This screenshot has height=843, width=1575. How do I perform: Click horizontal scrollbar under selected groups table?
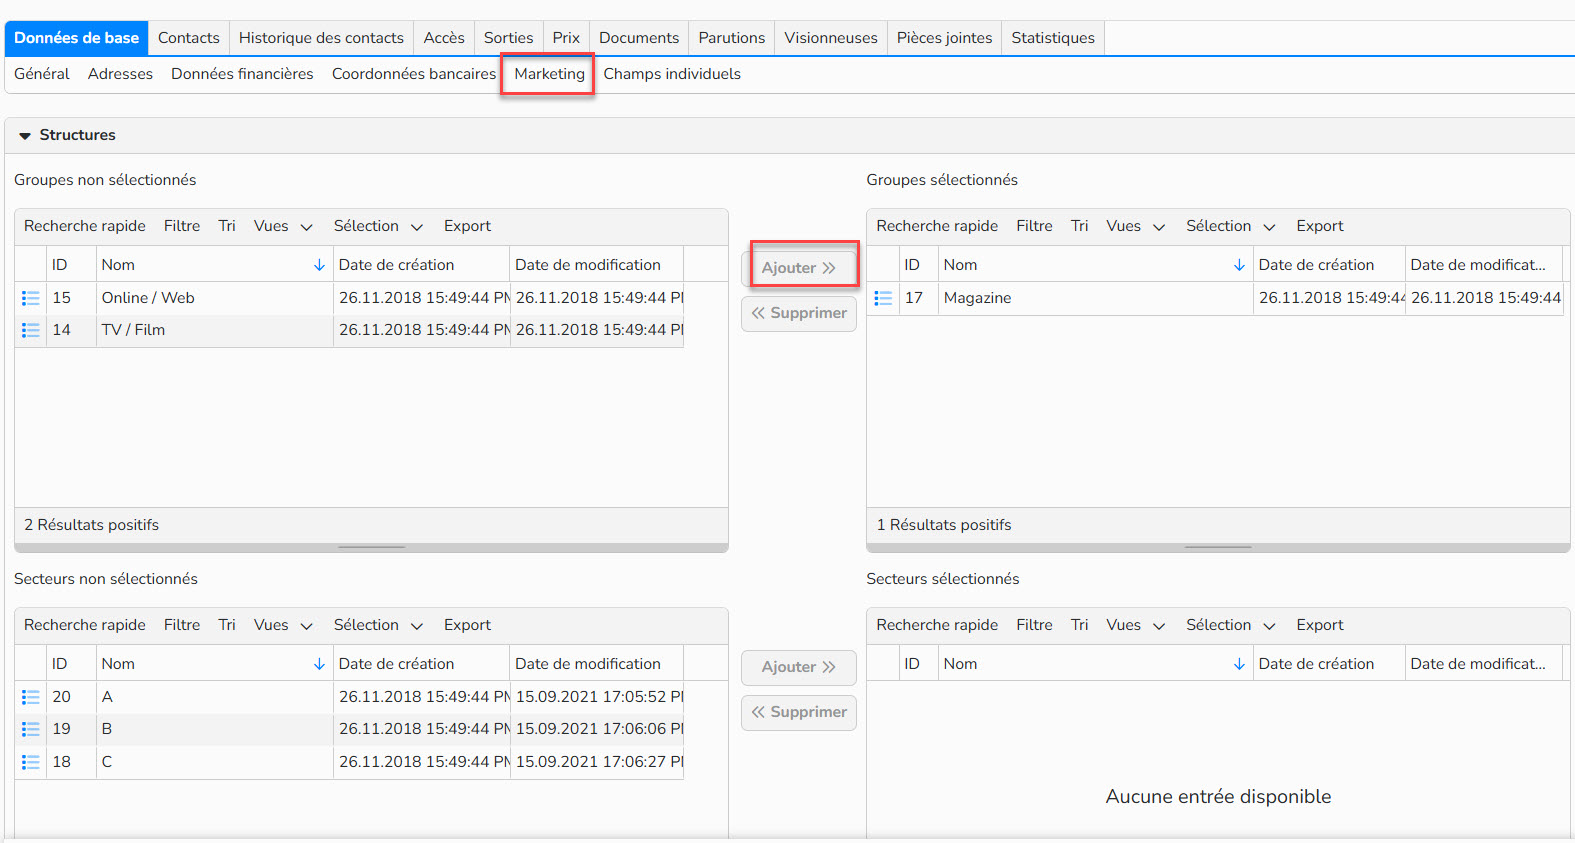(x=1218, y=547)
